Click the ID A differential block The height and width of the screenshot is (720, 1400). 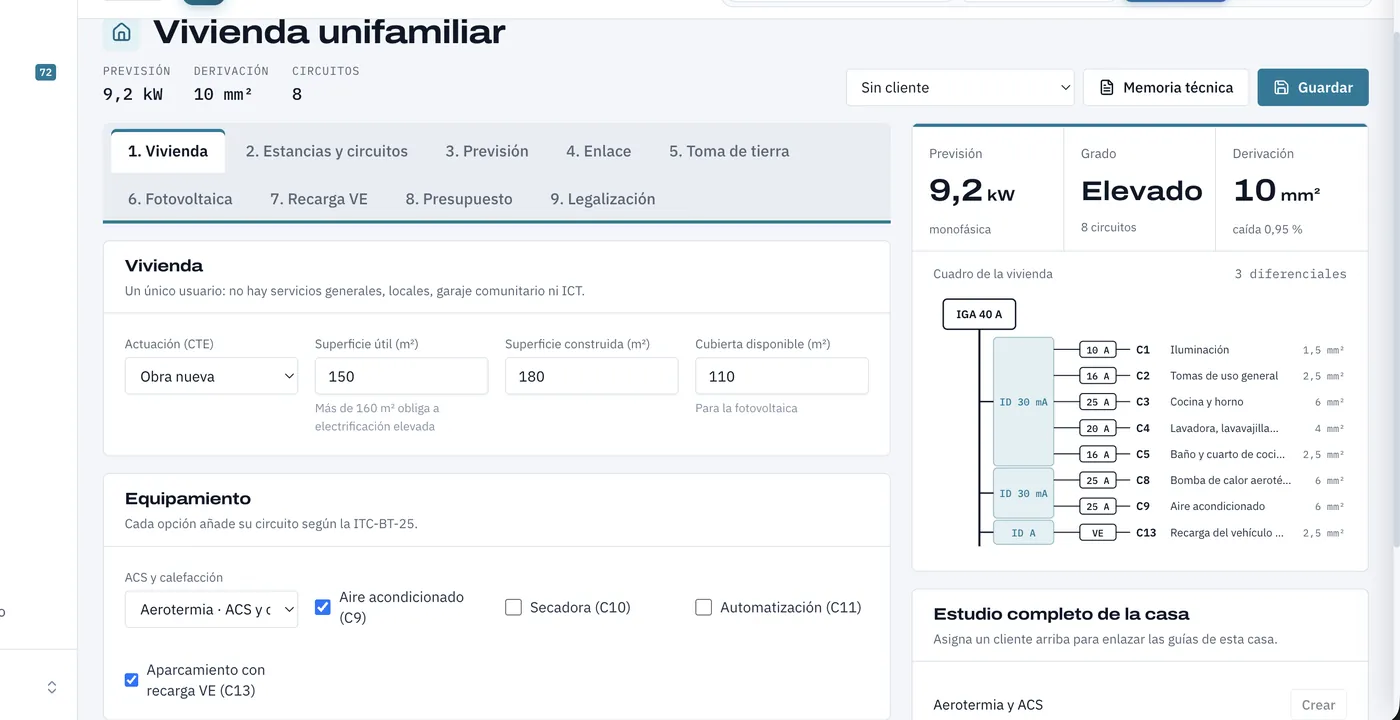click(x=1023, y=533)
